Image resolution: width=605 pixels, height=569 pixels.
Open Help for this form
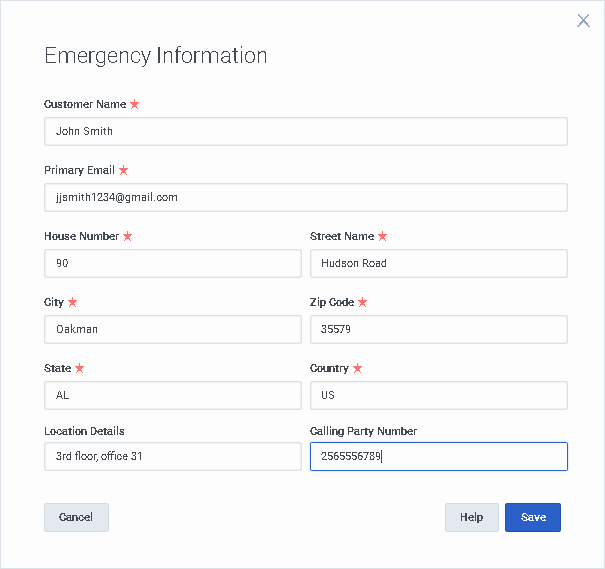click(x=471, y=517)
